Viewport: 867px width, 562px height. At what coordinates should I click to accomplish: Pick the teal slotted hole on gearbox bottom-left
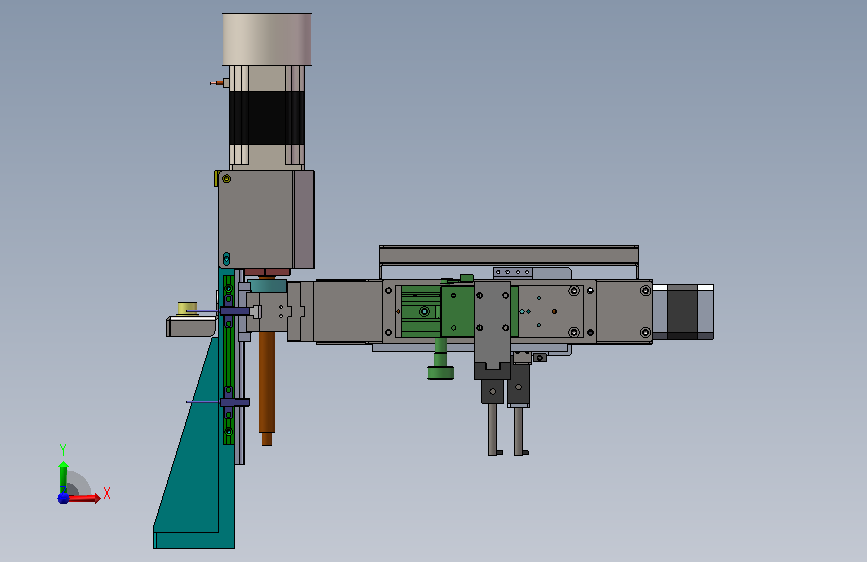coord(226,258)
